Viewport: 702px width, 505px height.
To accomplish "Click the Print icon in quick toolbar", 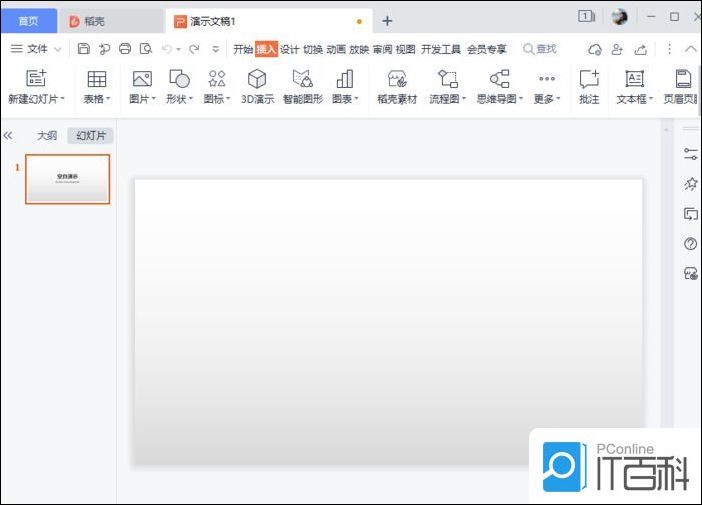I will [x=125, y=49].
